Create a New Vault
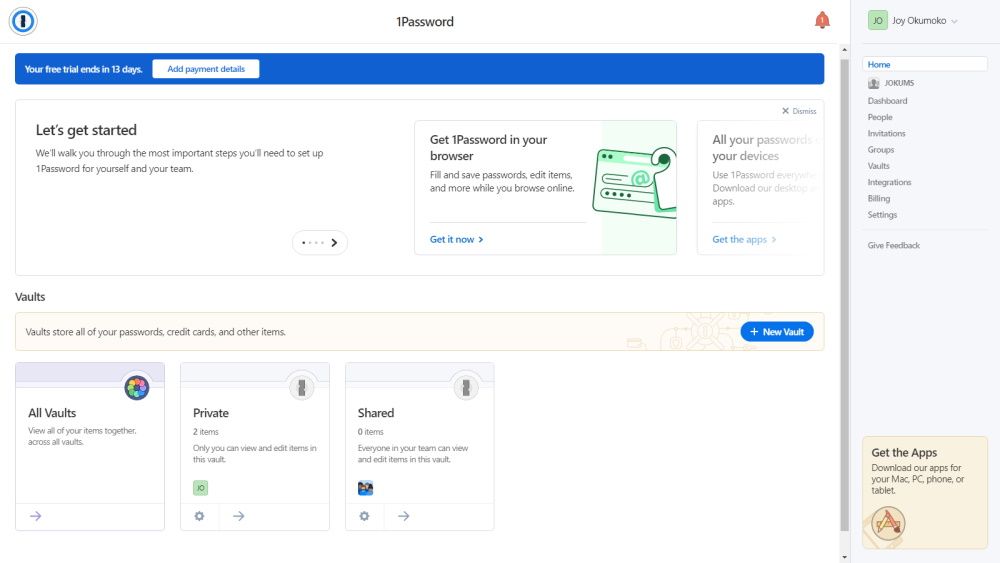Viewport: 1000px width, 563px height. pos(776,332)
